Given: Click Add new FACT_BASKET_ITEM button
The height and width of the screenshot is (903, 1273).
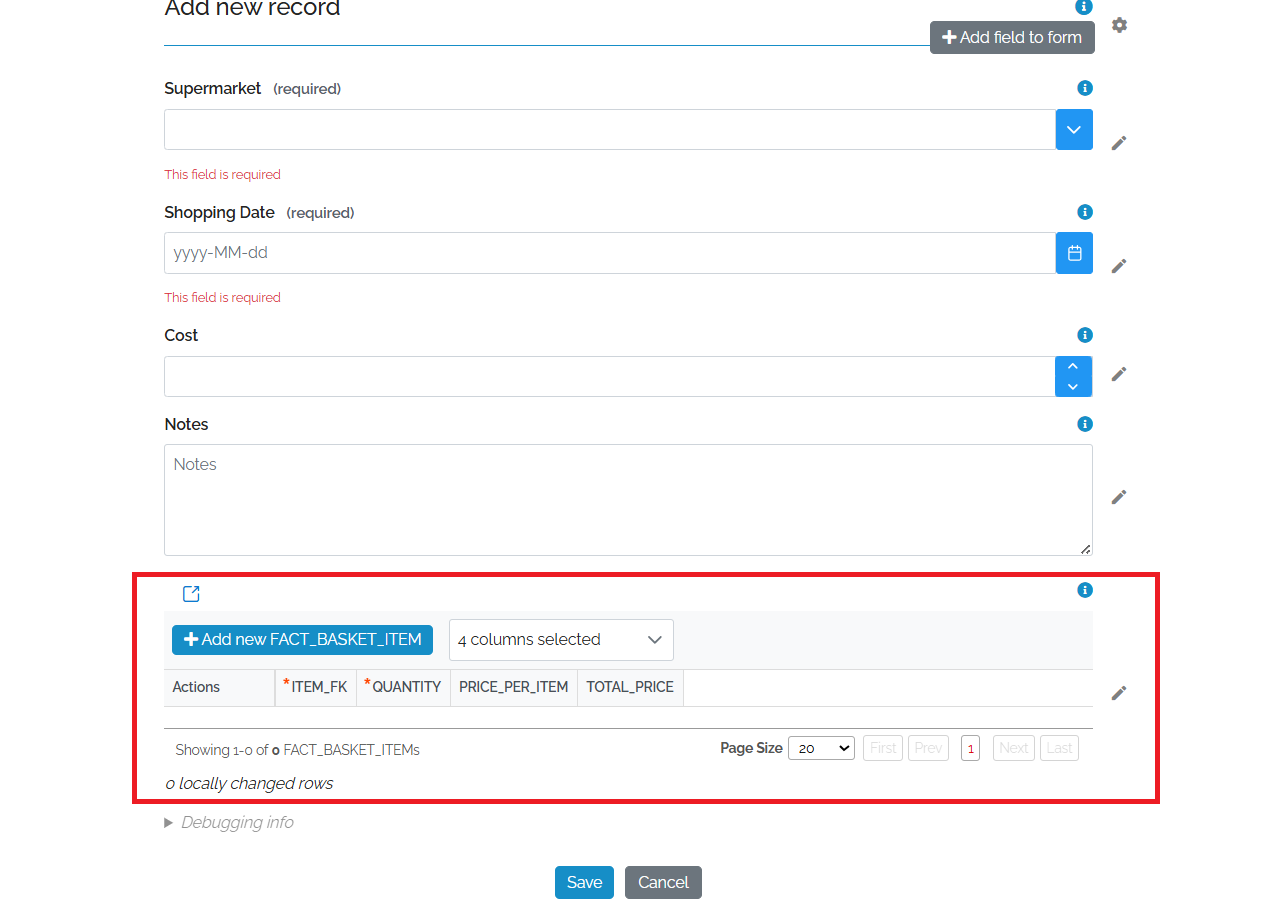Looking at the screenshot, I should tap(302, 640).
